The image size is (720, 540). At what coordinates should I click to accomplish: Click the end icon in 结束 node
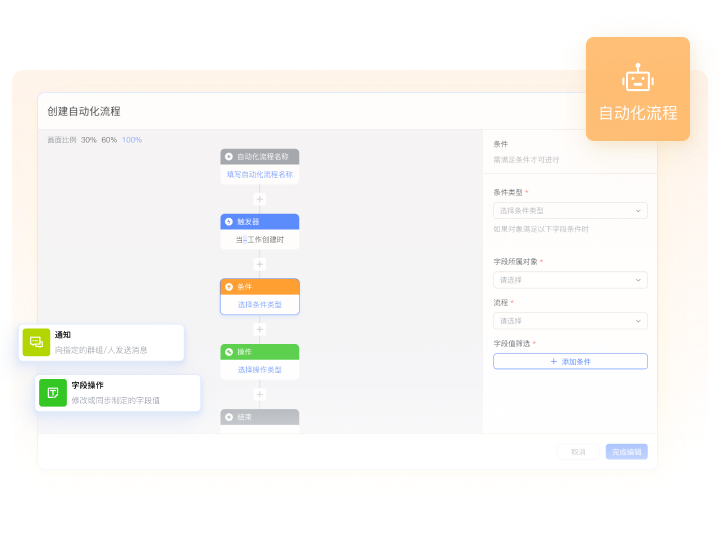coord(229,417)
